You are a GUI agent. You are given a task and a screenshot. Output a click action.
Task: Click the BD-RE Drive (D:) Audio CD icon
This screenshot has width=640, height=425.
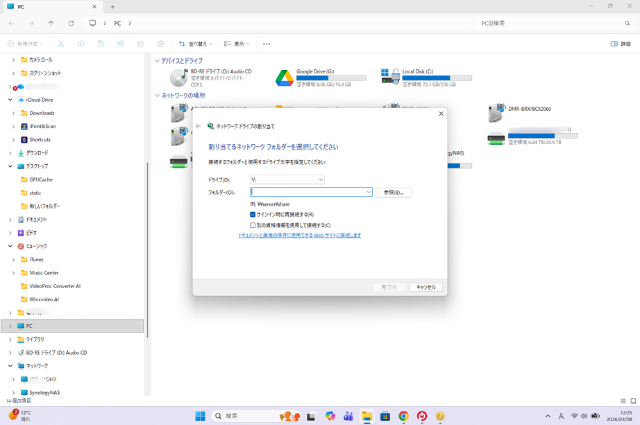[x=178, y=76]
